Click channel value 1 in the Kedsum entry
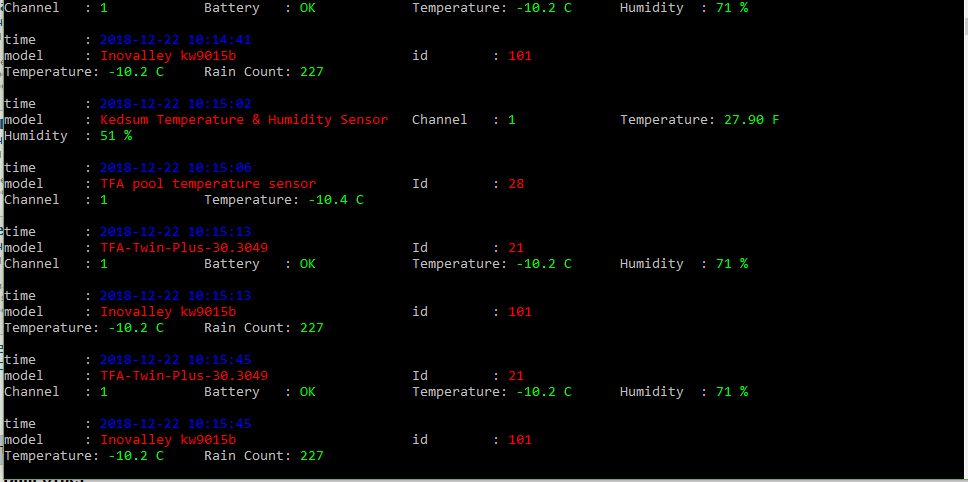This screenshot has width=968, height=482. tap(512, 120)
